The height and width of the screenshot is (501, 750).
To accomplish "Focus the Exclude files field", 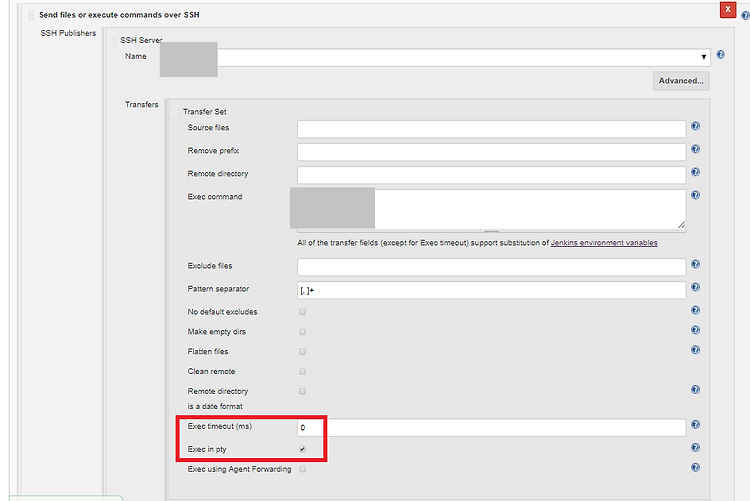I will click(491, 267).
